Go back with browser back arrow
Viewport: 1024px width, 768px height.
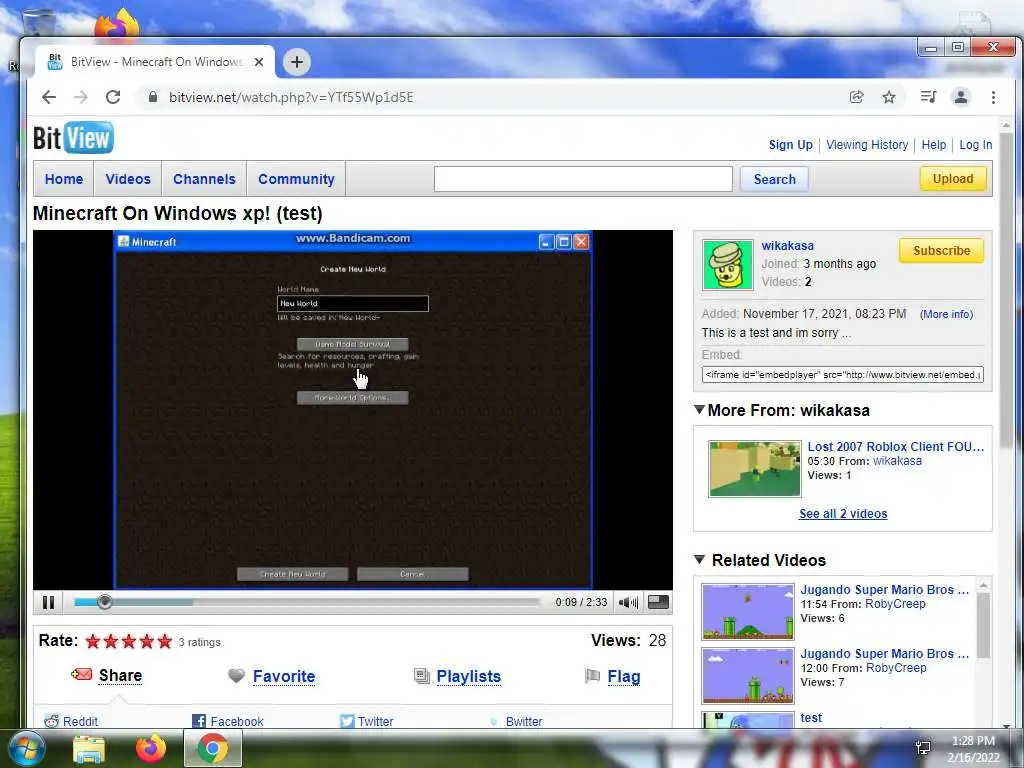click(x=49, y=97)
